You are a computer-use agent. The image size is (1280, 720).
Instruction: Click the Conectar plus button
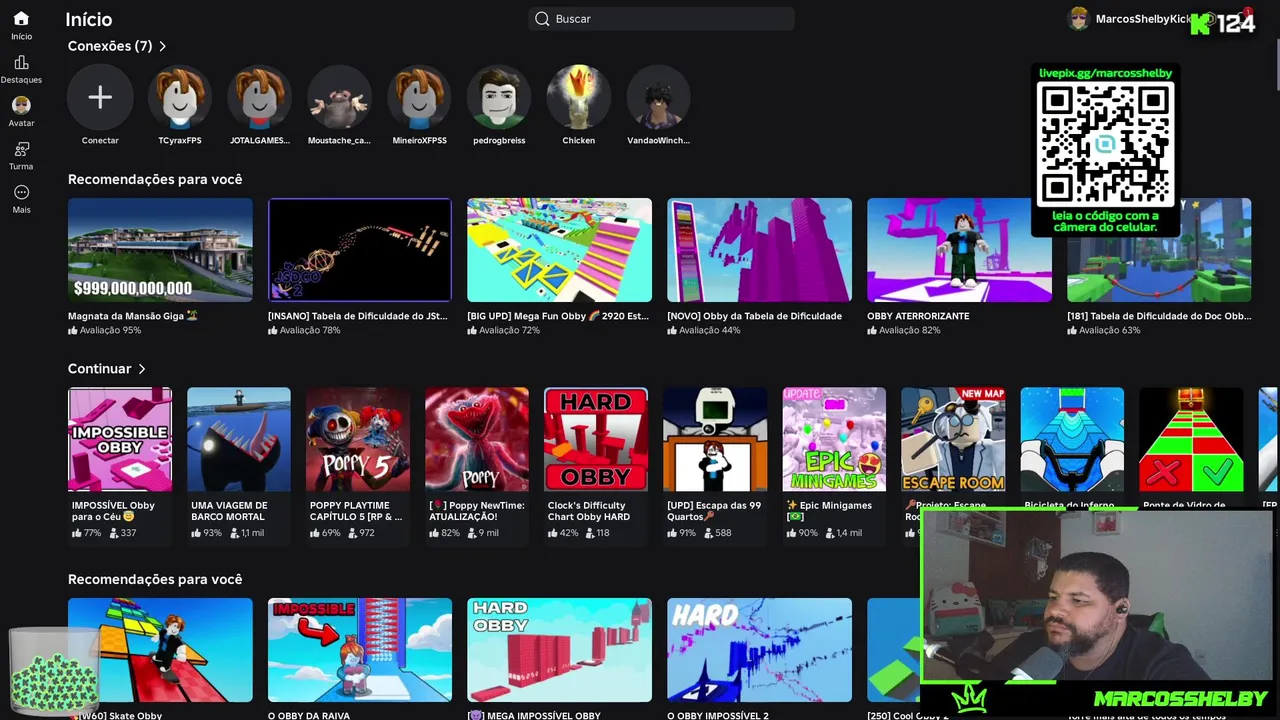click(100, 97)
